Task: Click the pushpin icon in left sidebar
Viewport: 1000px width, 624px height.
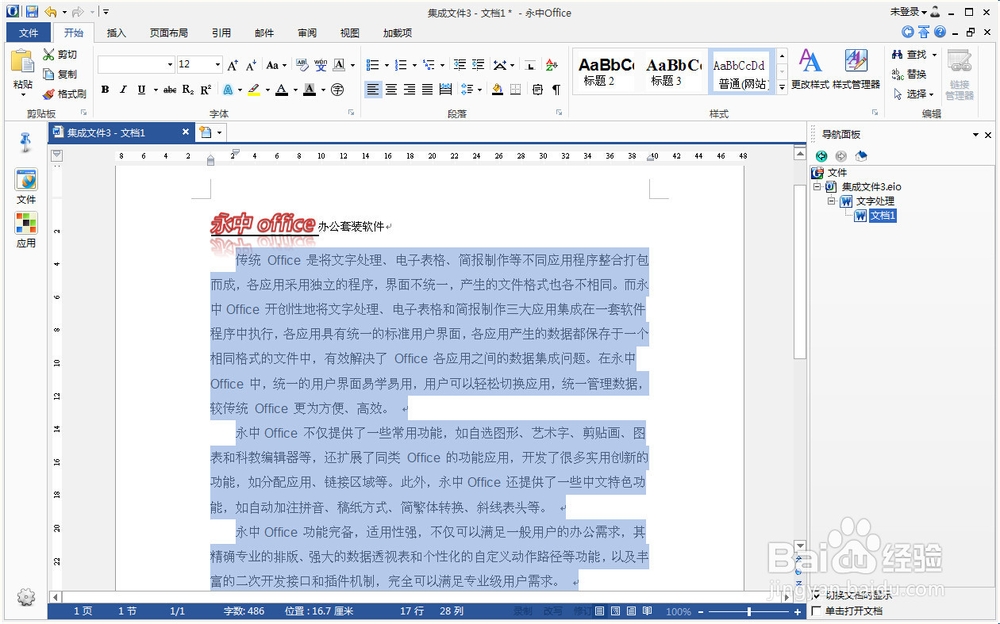Action: (x=26, y=142)
